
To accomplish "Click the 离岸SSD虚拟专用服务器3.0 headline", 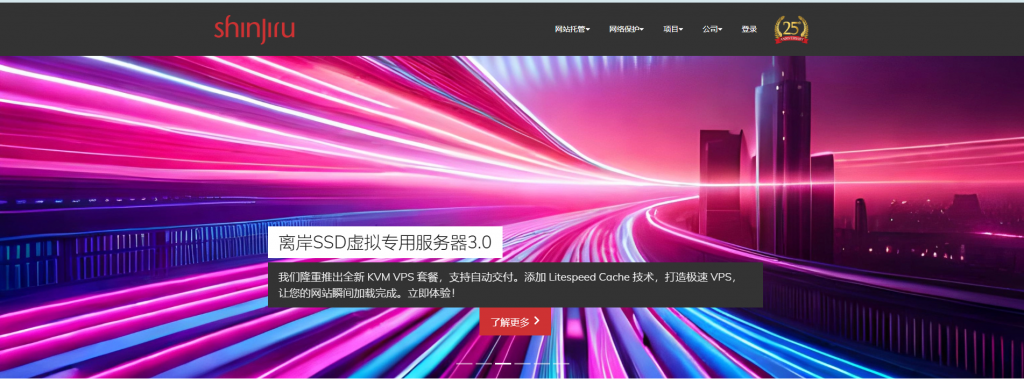I will (x=385, y=242).
